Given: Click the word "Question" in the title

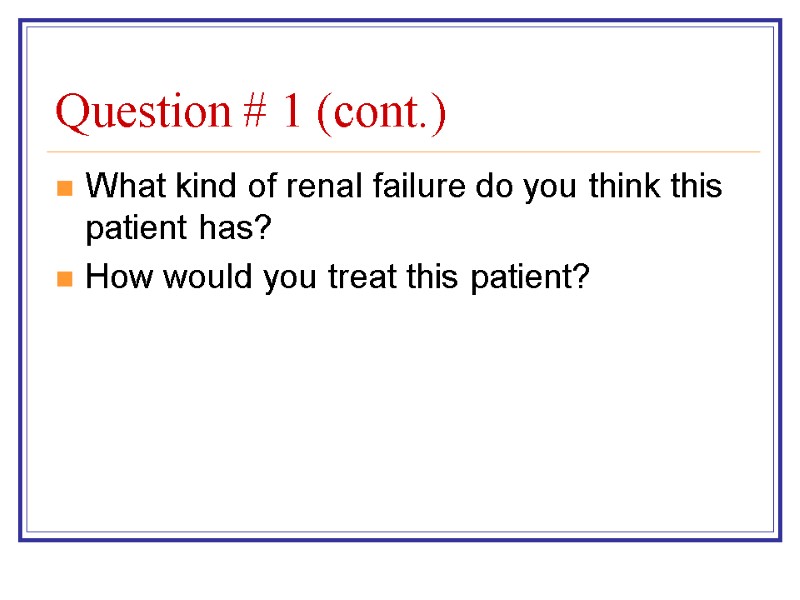Looking at the screenshot, I should [141, 113].
